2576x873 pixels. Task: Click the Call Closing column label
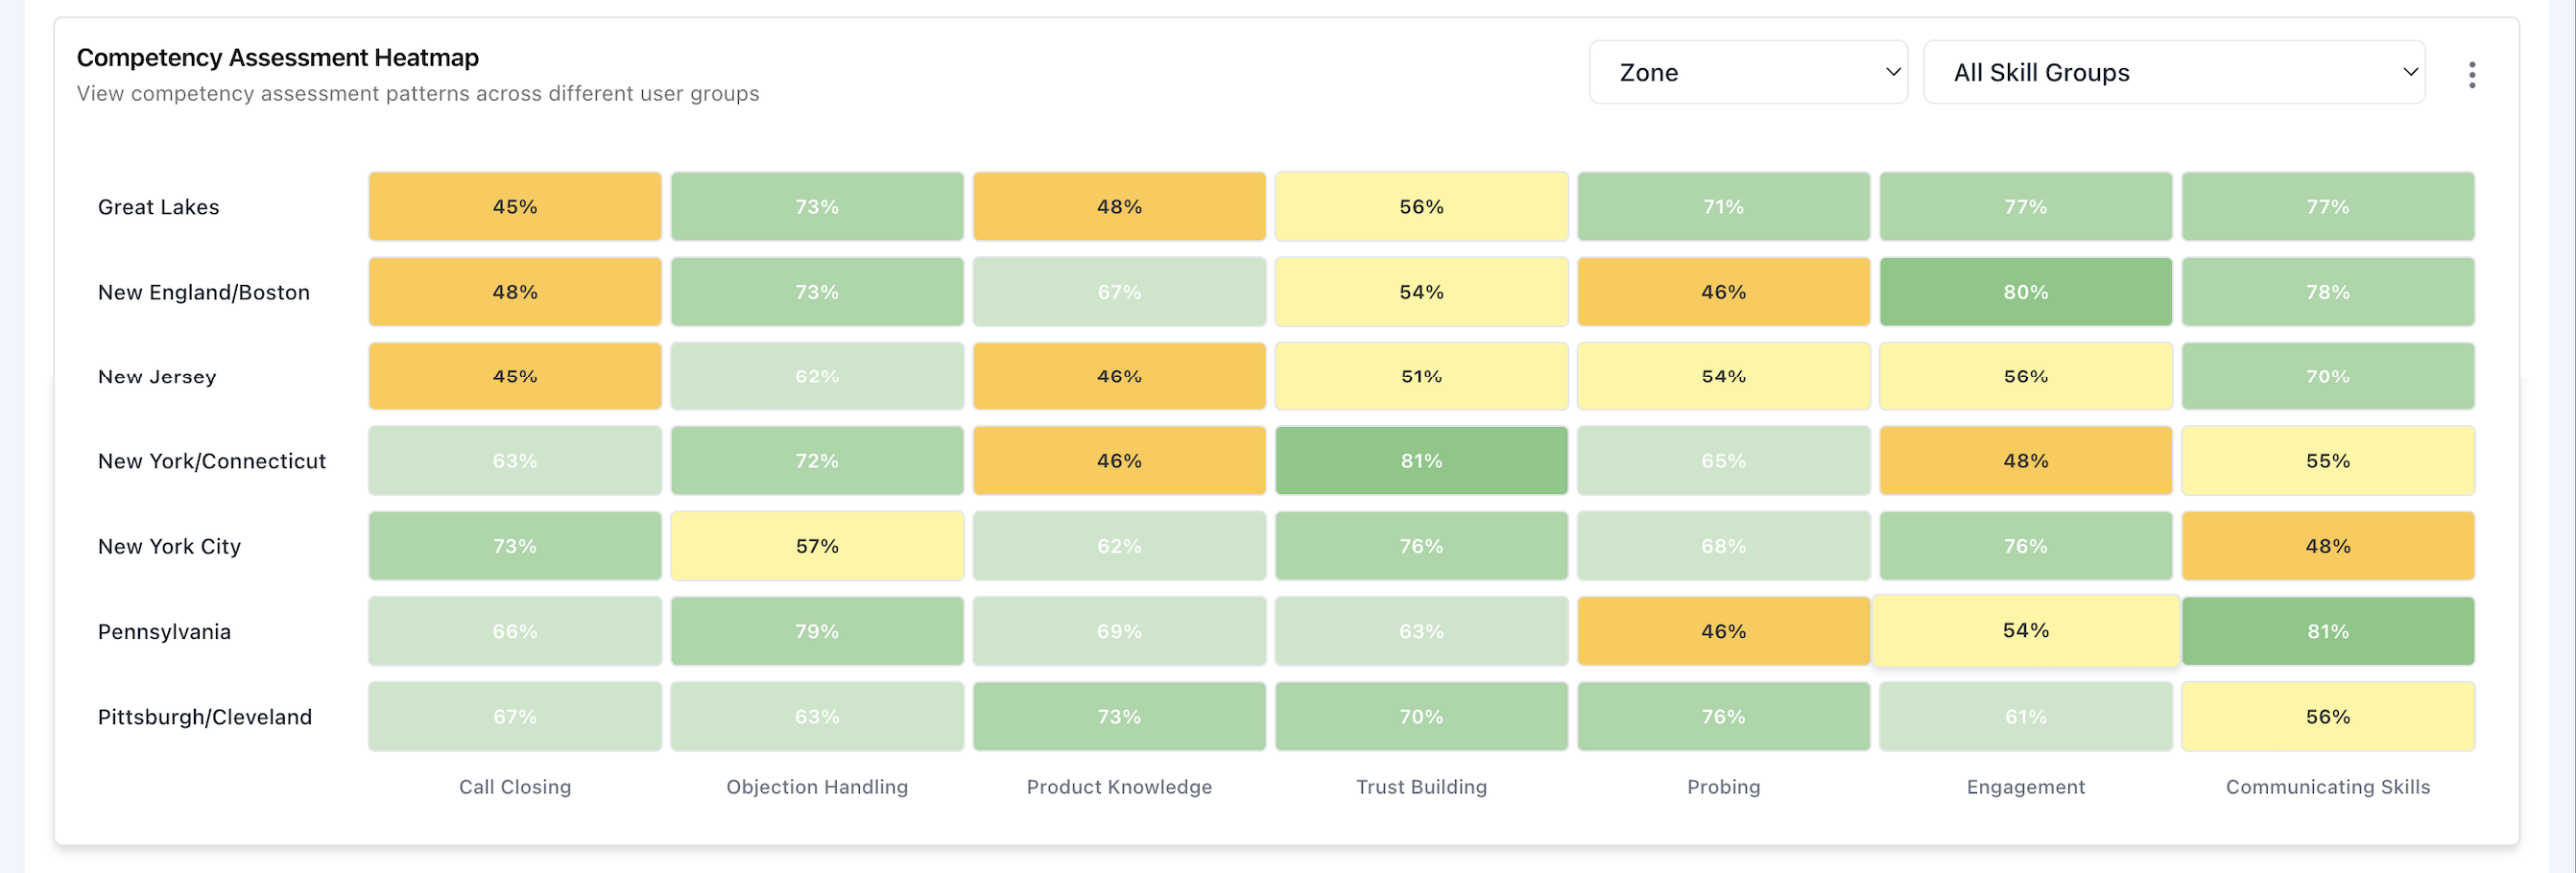pyautogui.click(x=514, y=787)
